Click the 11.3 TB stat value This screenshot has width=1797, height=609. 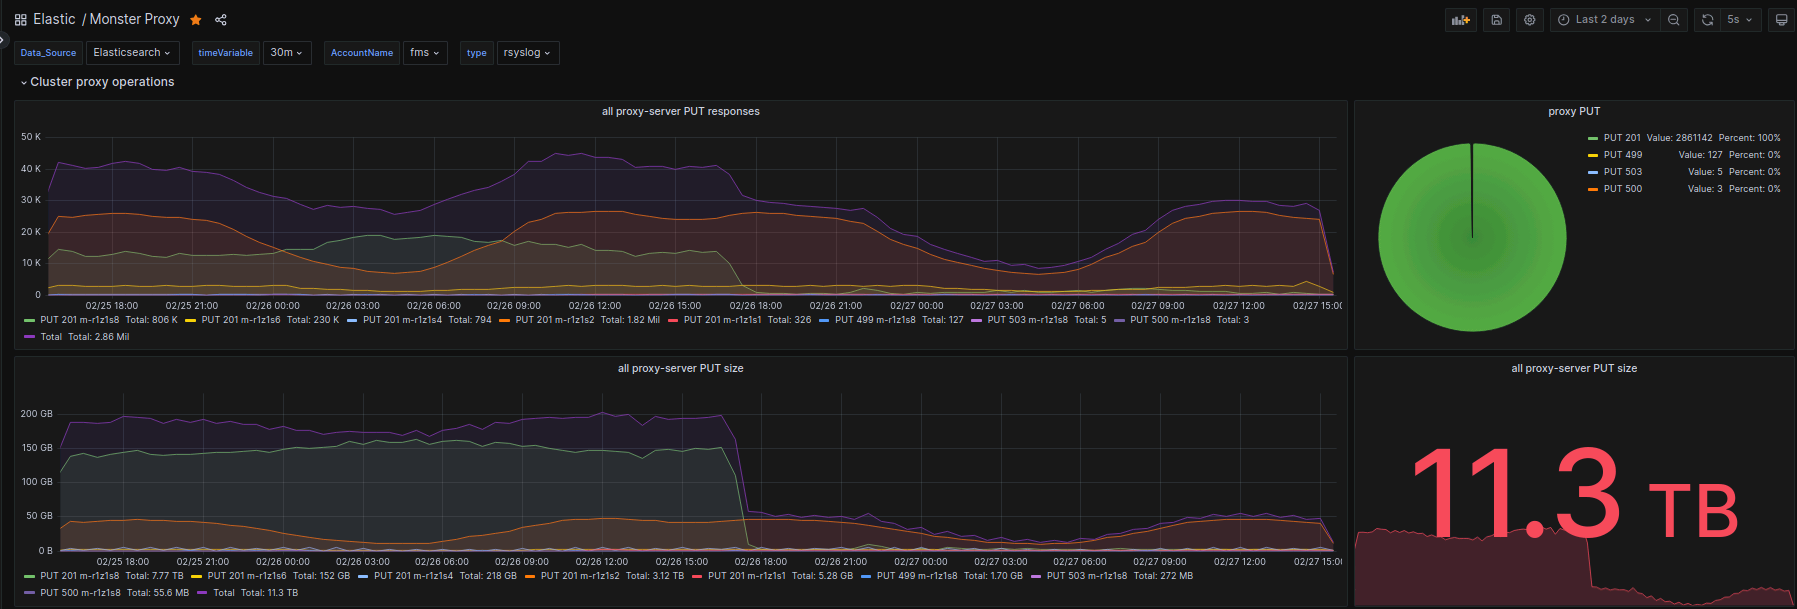click(1574, 493)
